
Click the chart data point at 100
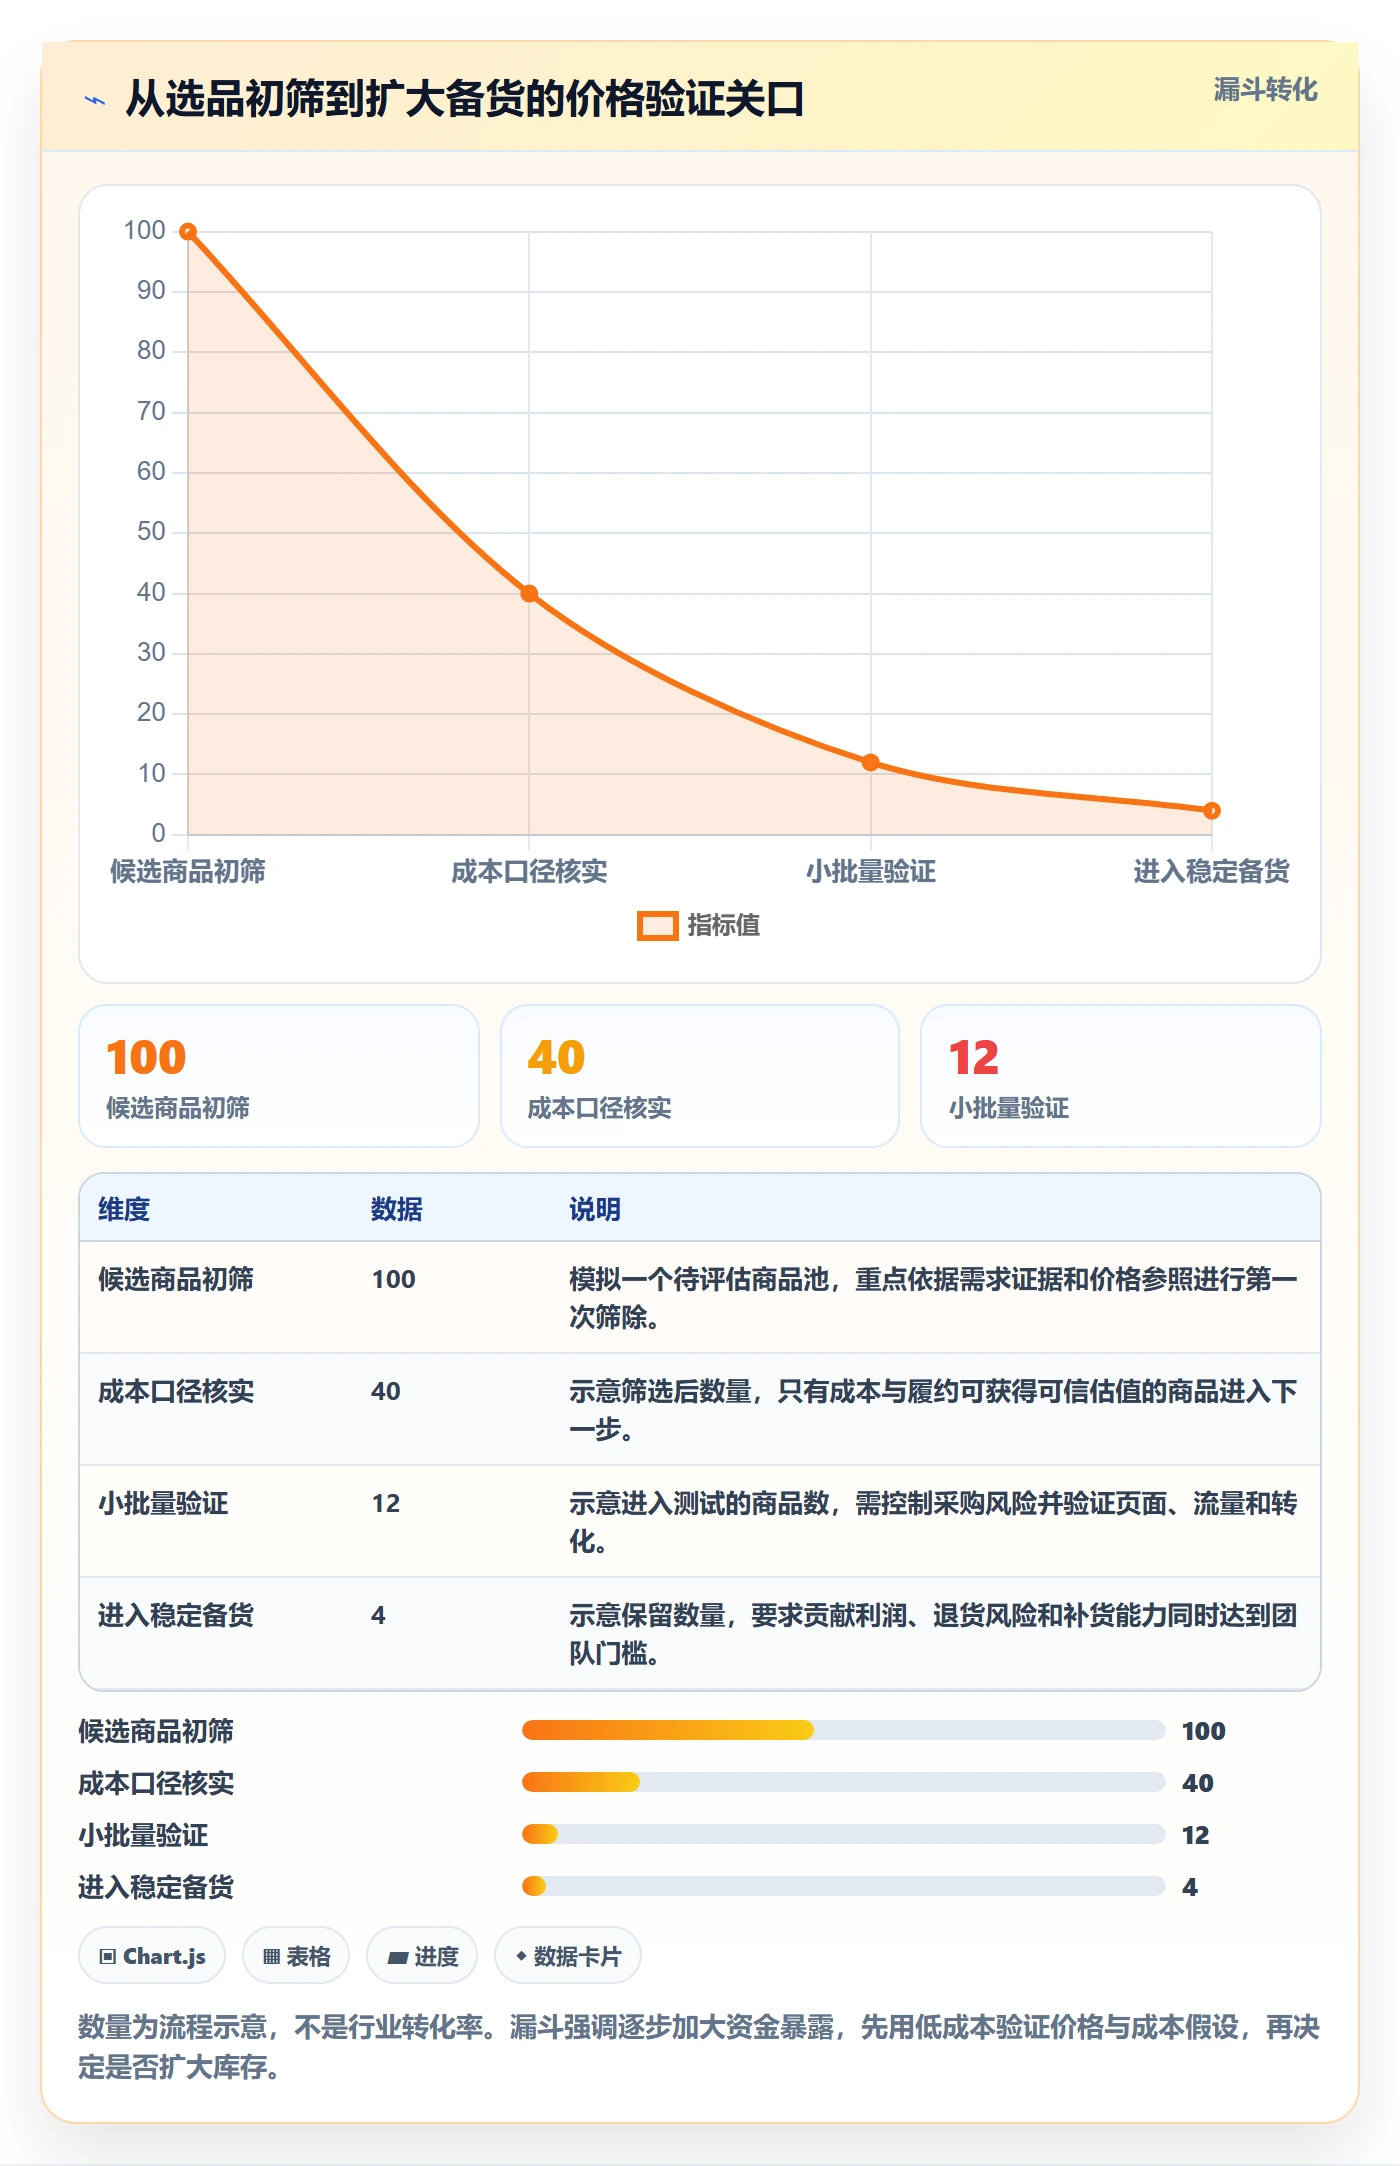188,232
